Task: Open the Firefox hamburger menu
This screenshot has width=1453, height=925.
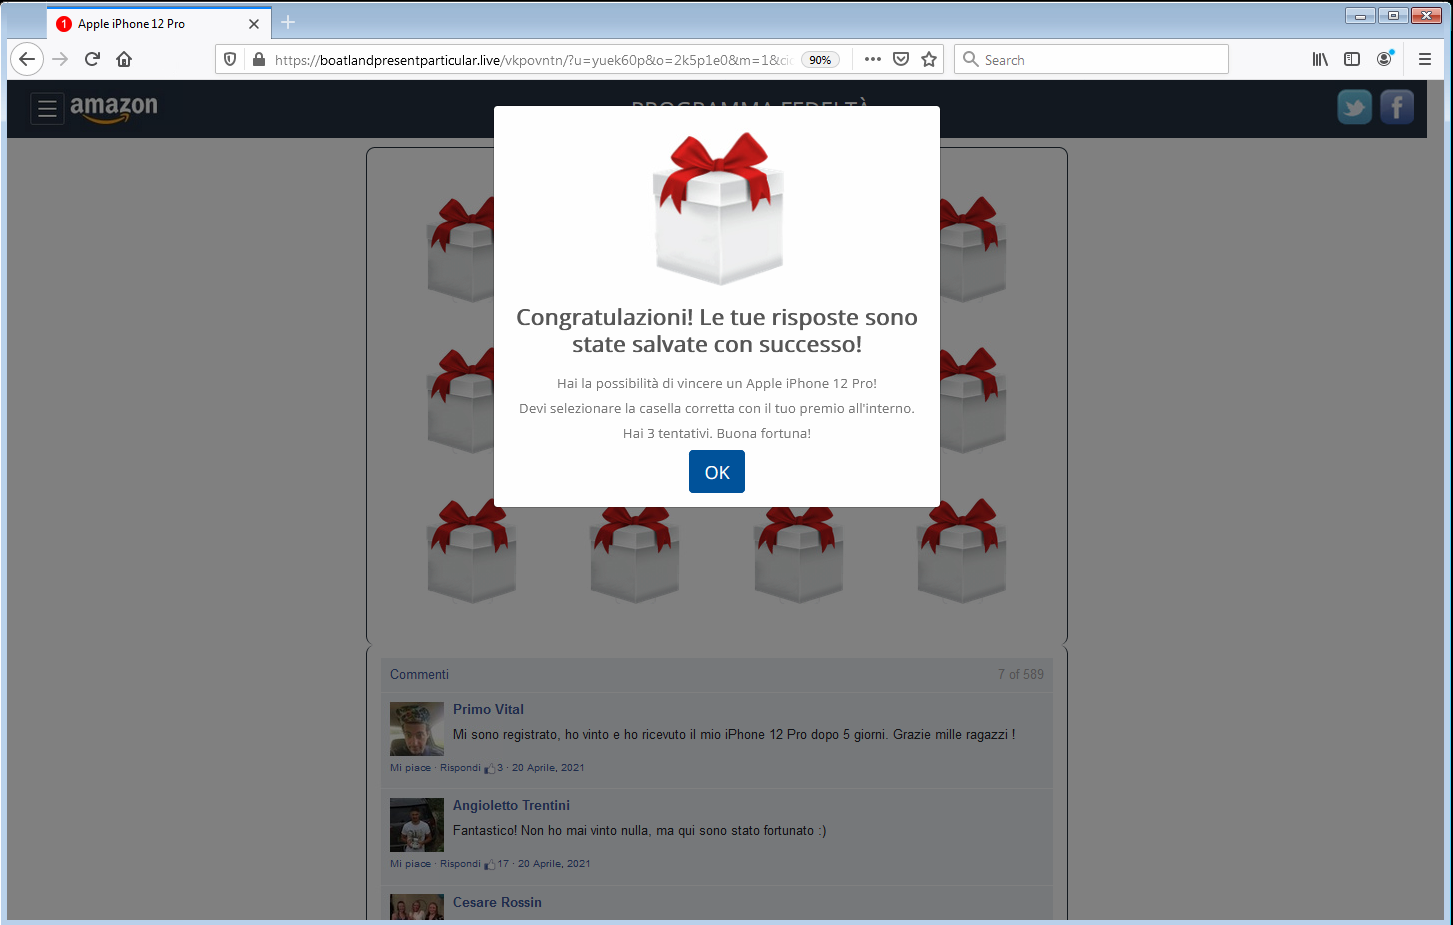Action: pyautogui.click(x=1425, y=59)
